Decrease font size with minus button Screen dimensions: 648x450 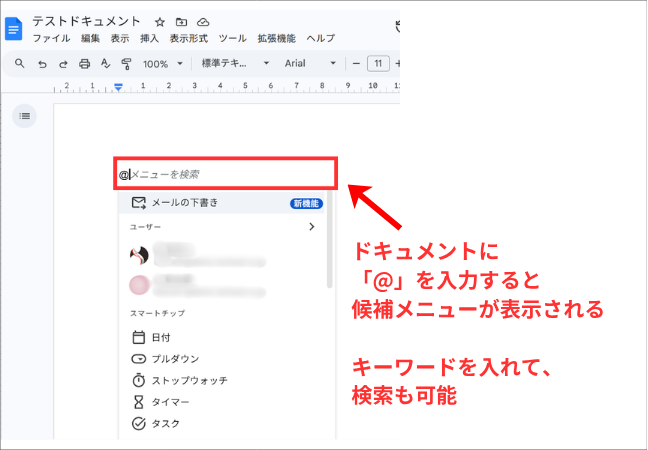(x=356, y=63)
